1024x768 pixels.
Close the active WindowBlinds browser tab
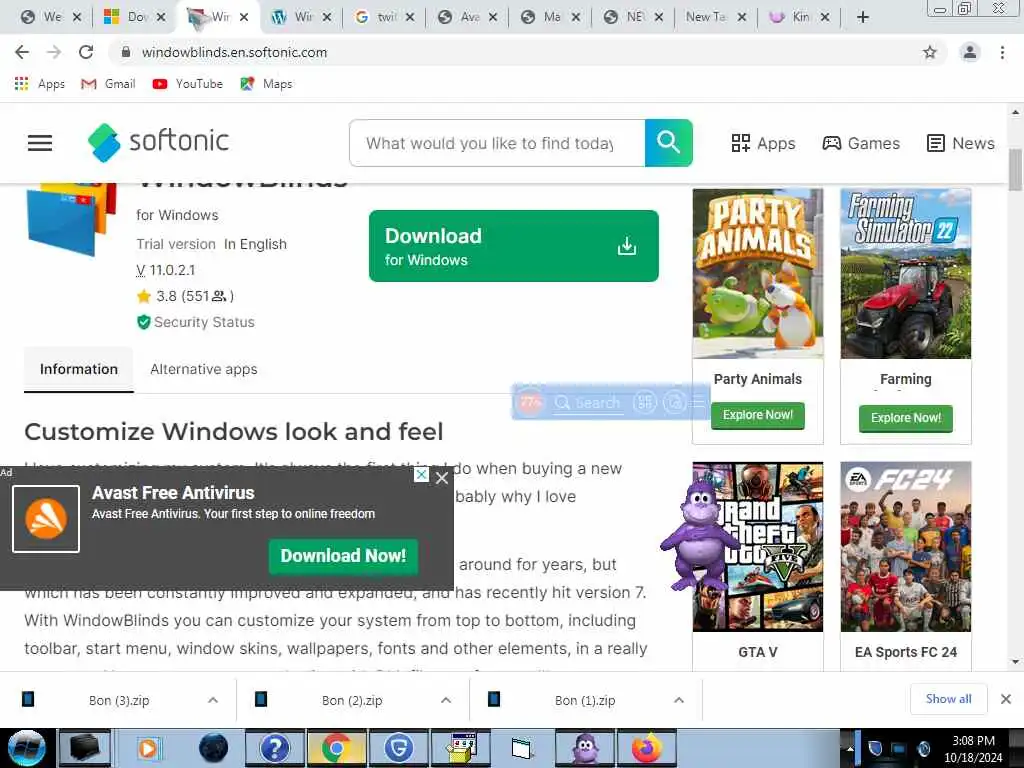244,17
